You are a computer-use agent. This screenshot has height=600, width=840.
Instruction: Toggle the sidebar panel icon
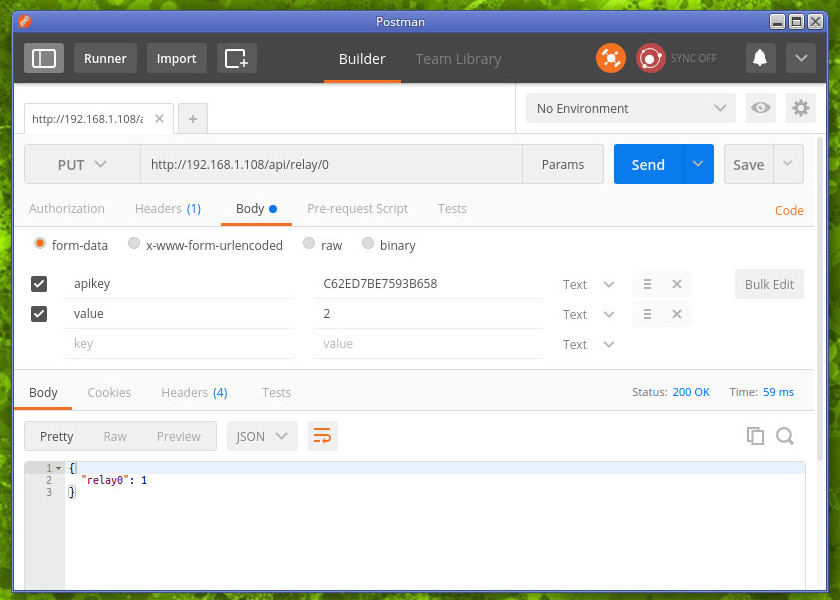point(44,58)
